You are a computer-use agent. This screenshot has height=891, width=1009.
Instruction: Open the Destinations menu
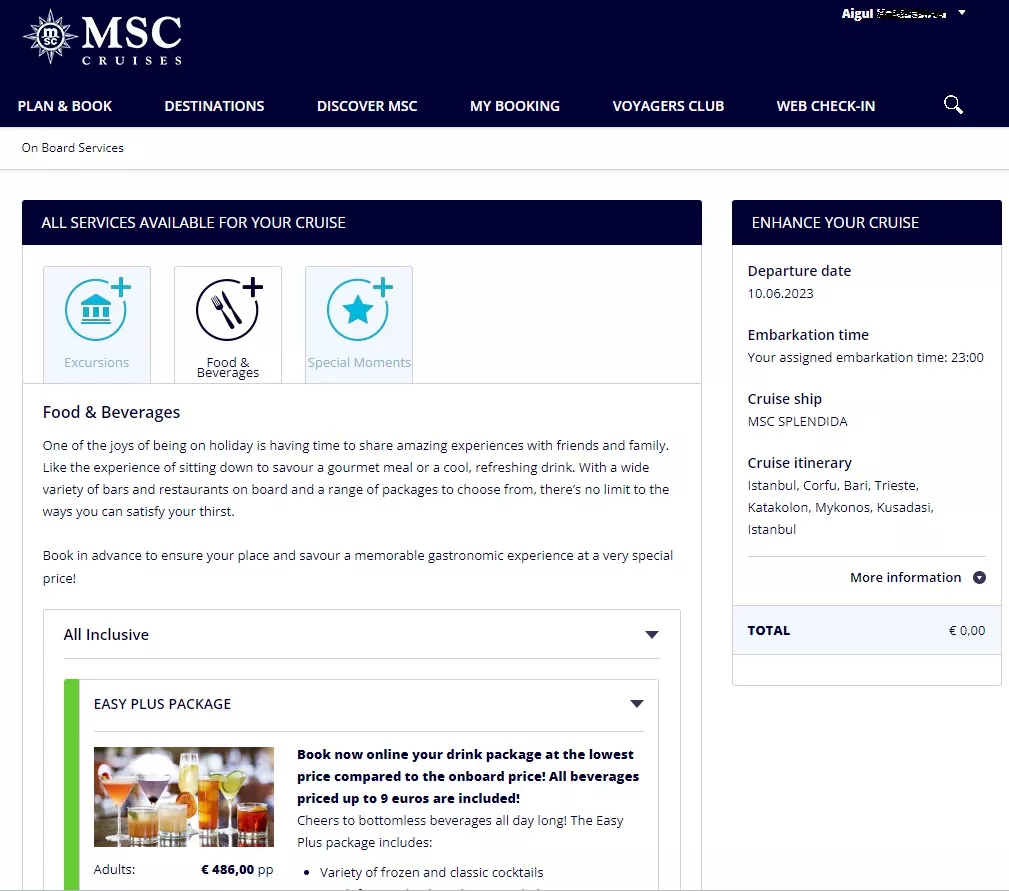pyautogui.click(x=214, y=106)
